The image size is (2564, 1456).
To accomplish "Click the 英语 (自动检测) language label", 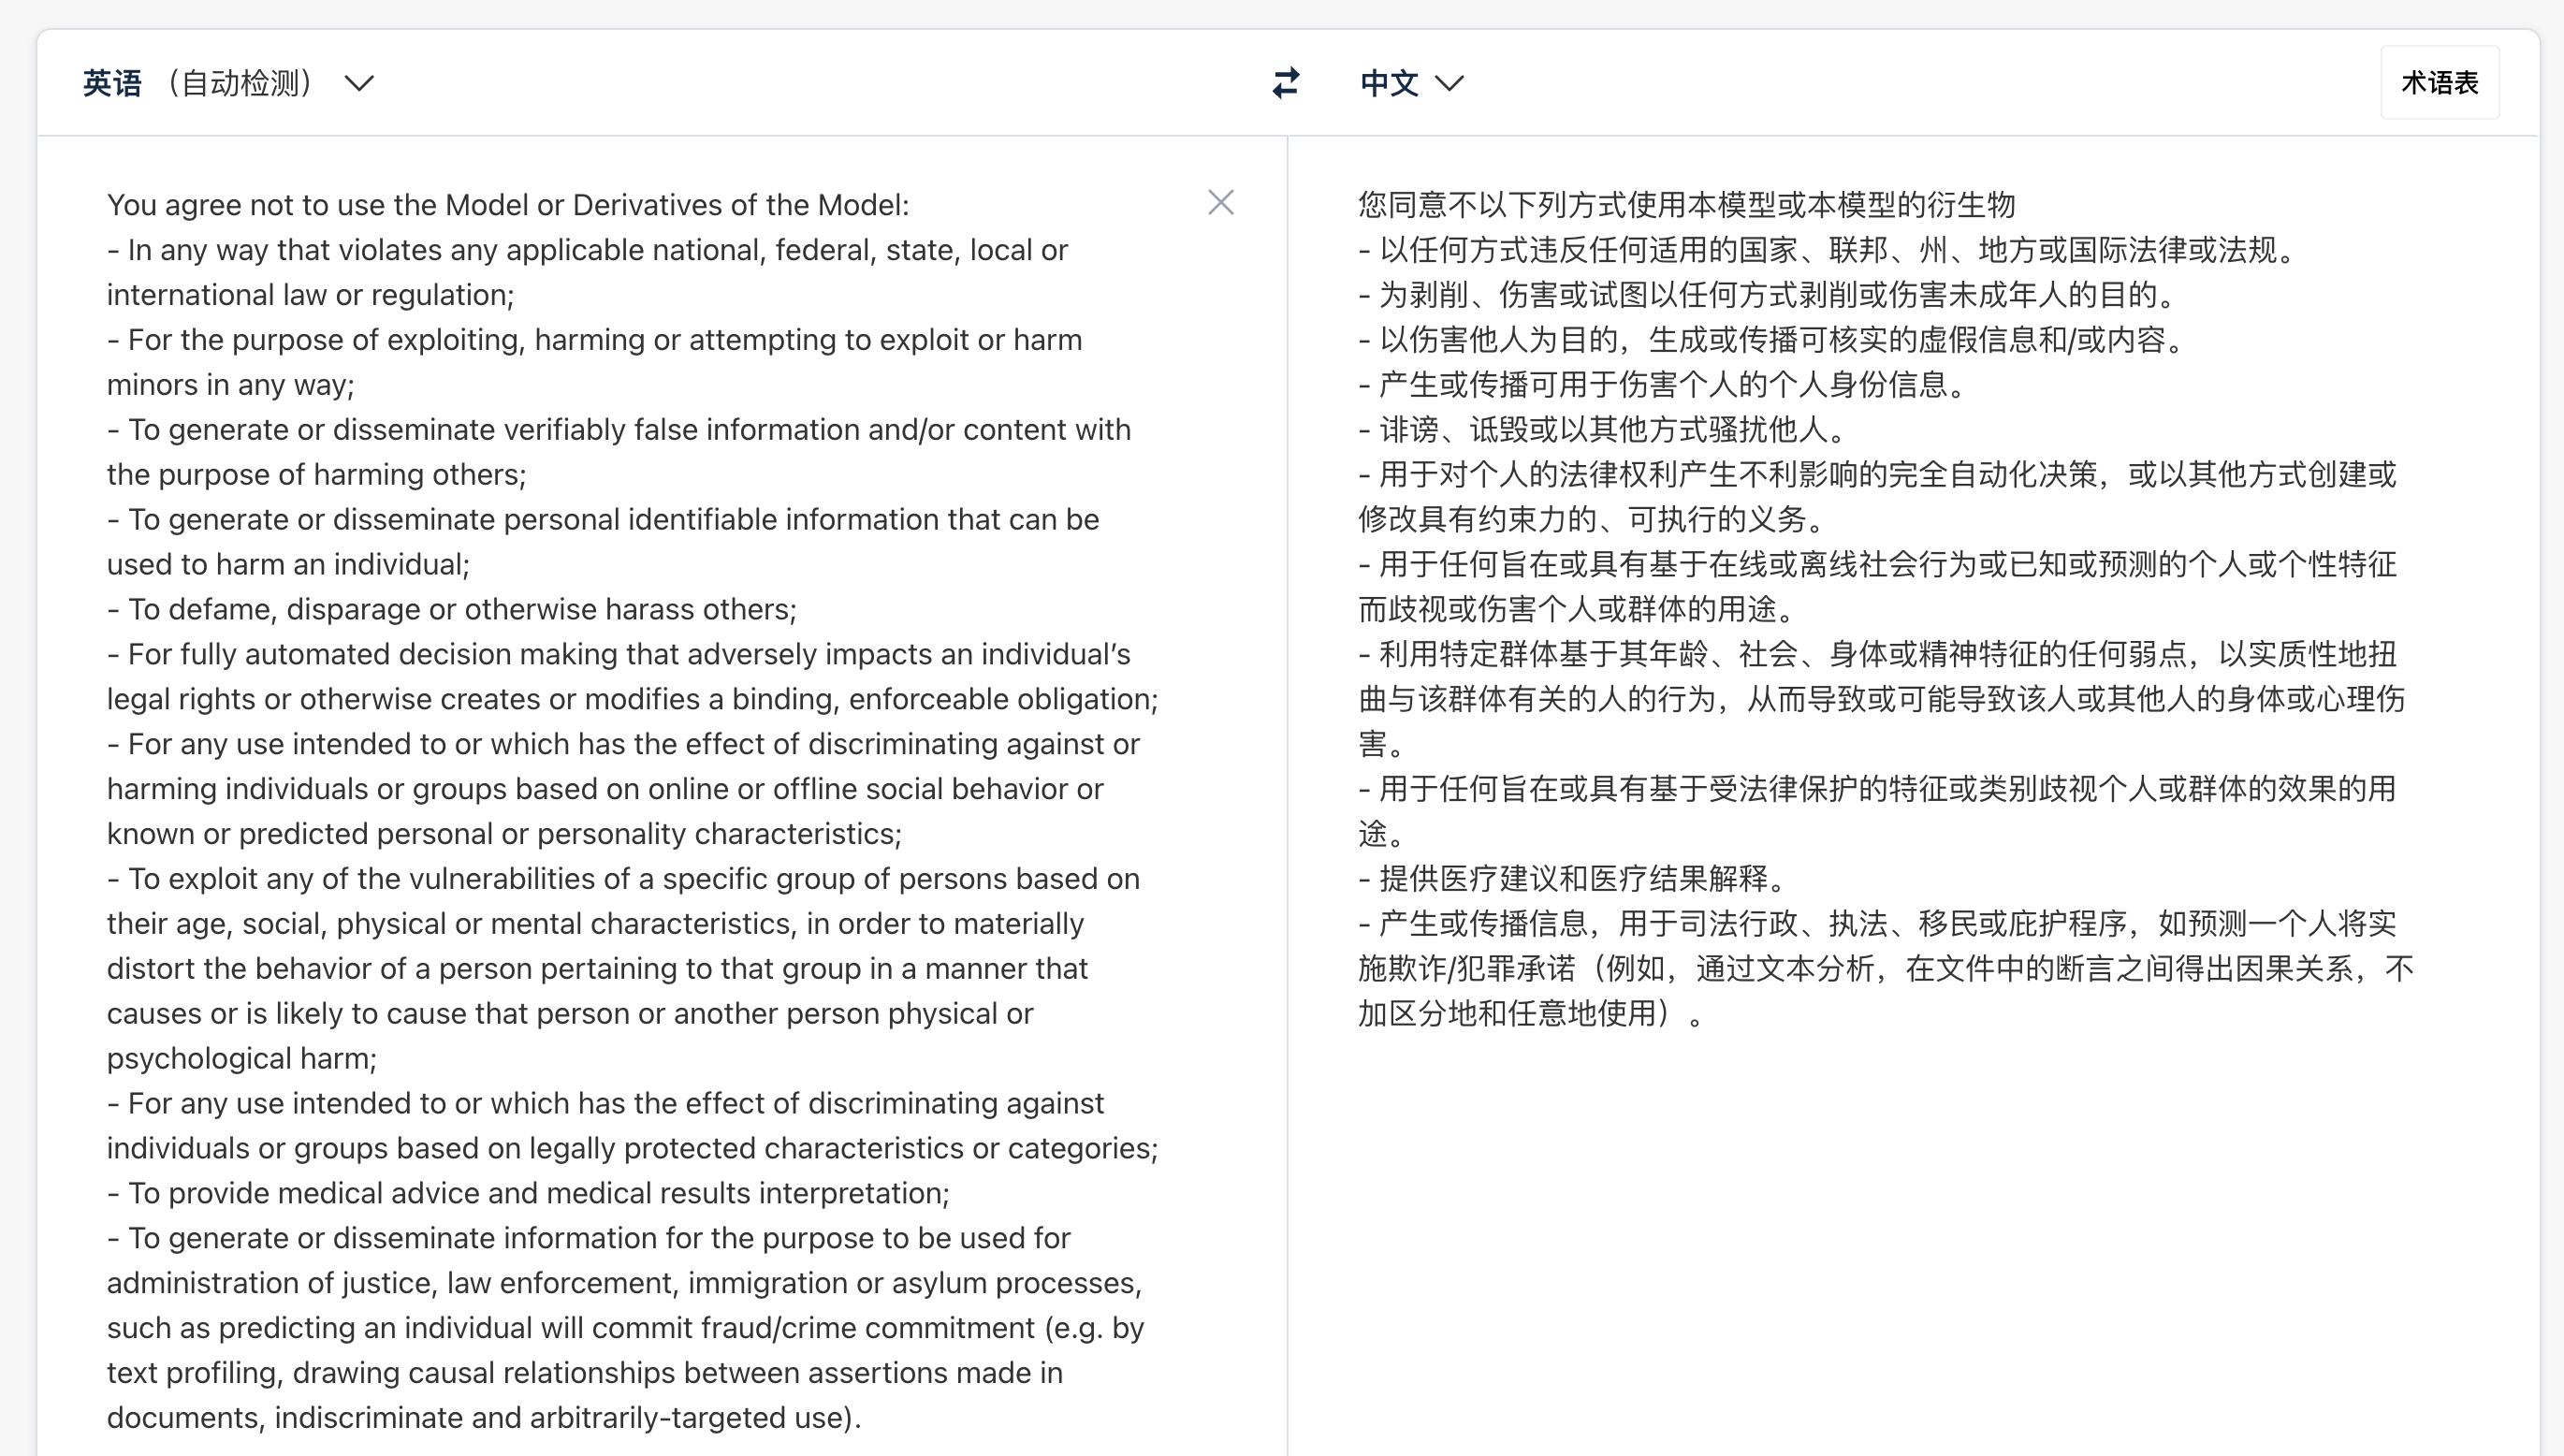I will click(x=198, y=83).
